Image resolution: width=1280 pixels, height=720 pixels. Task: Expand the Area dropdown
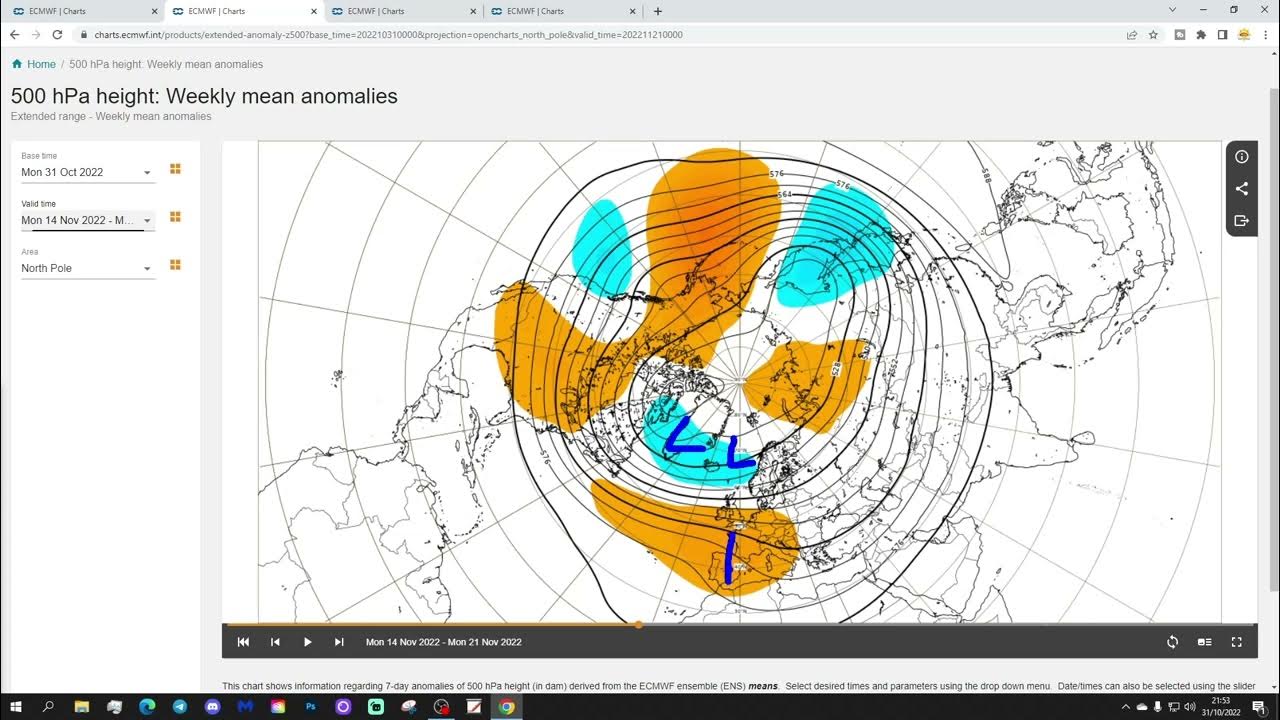(x=88, y=268)
